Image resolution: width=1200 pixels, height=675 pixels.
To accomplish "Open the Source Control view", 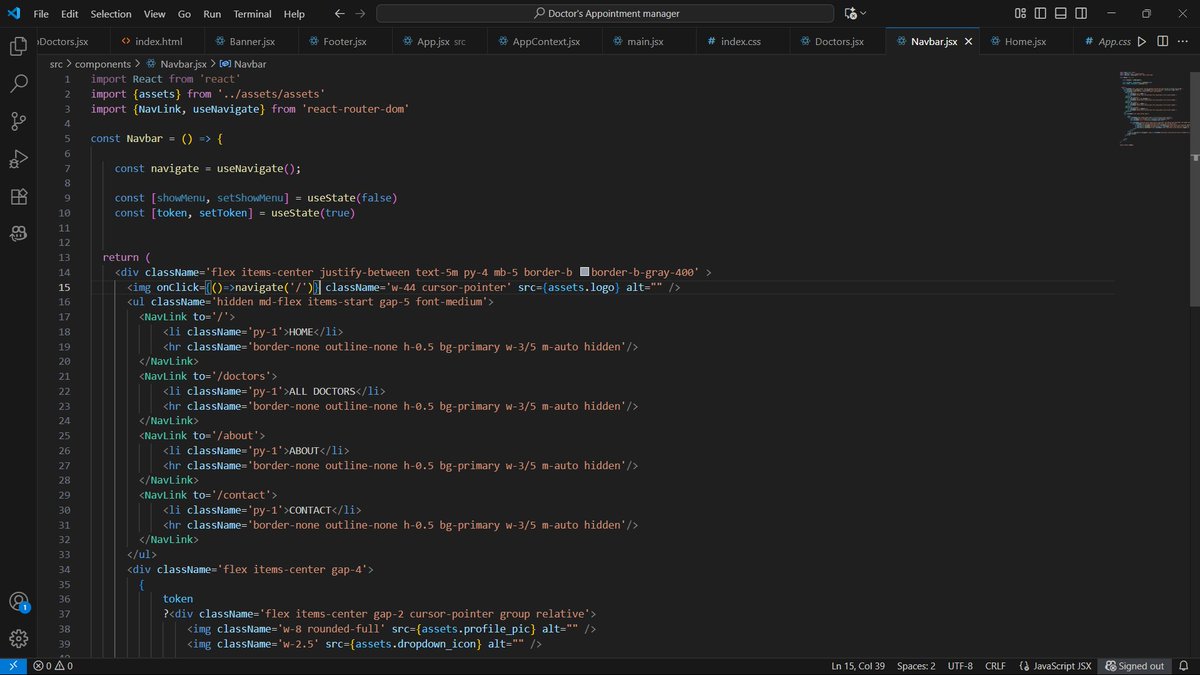I will point(18,121).
